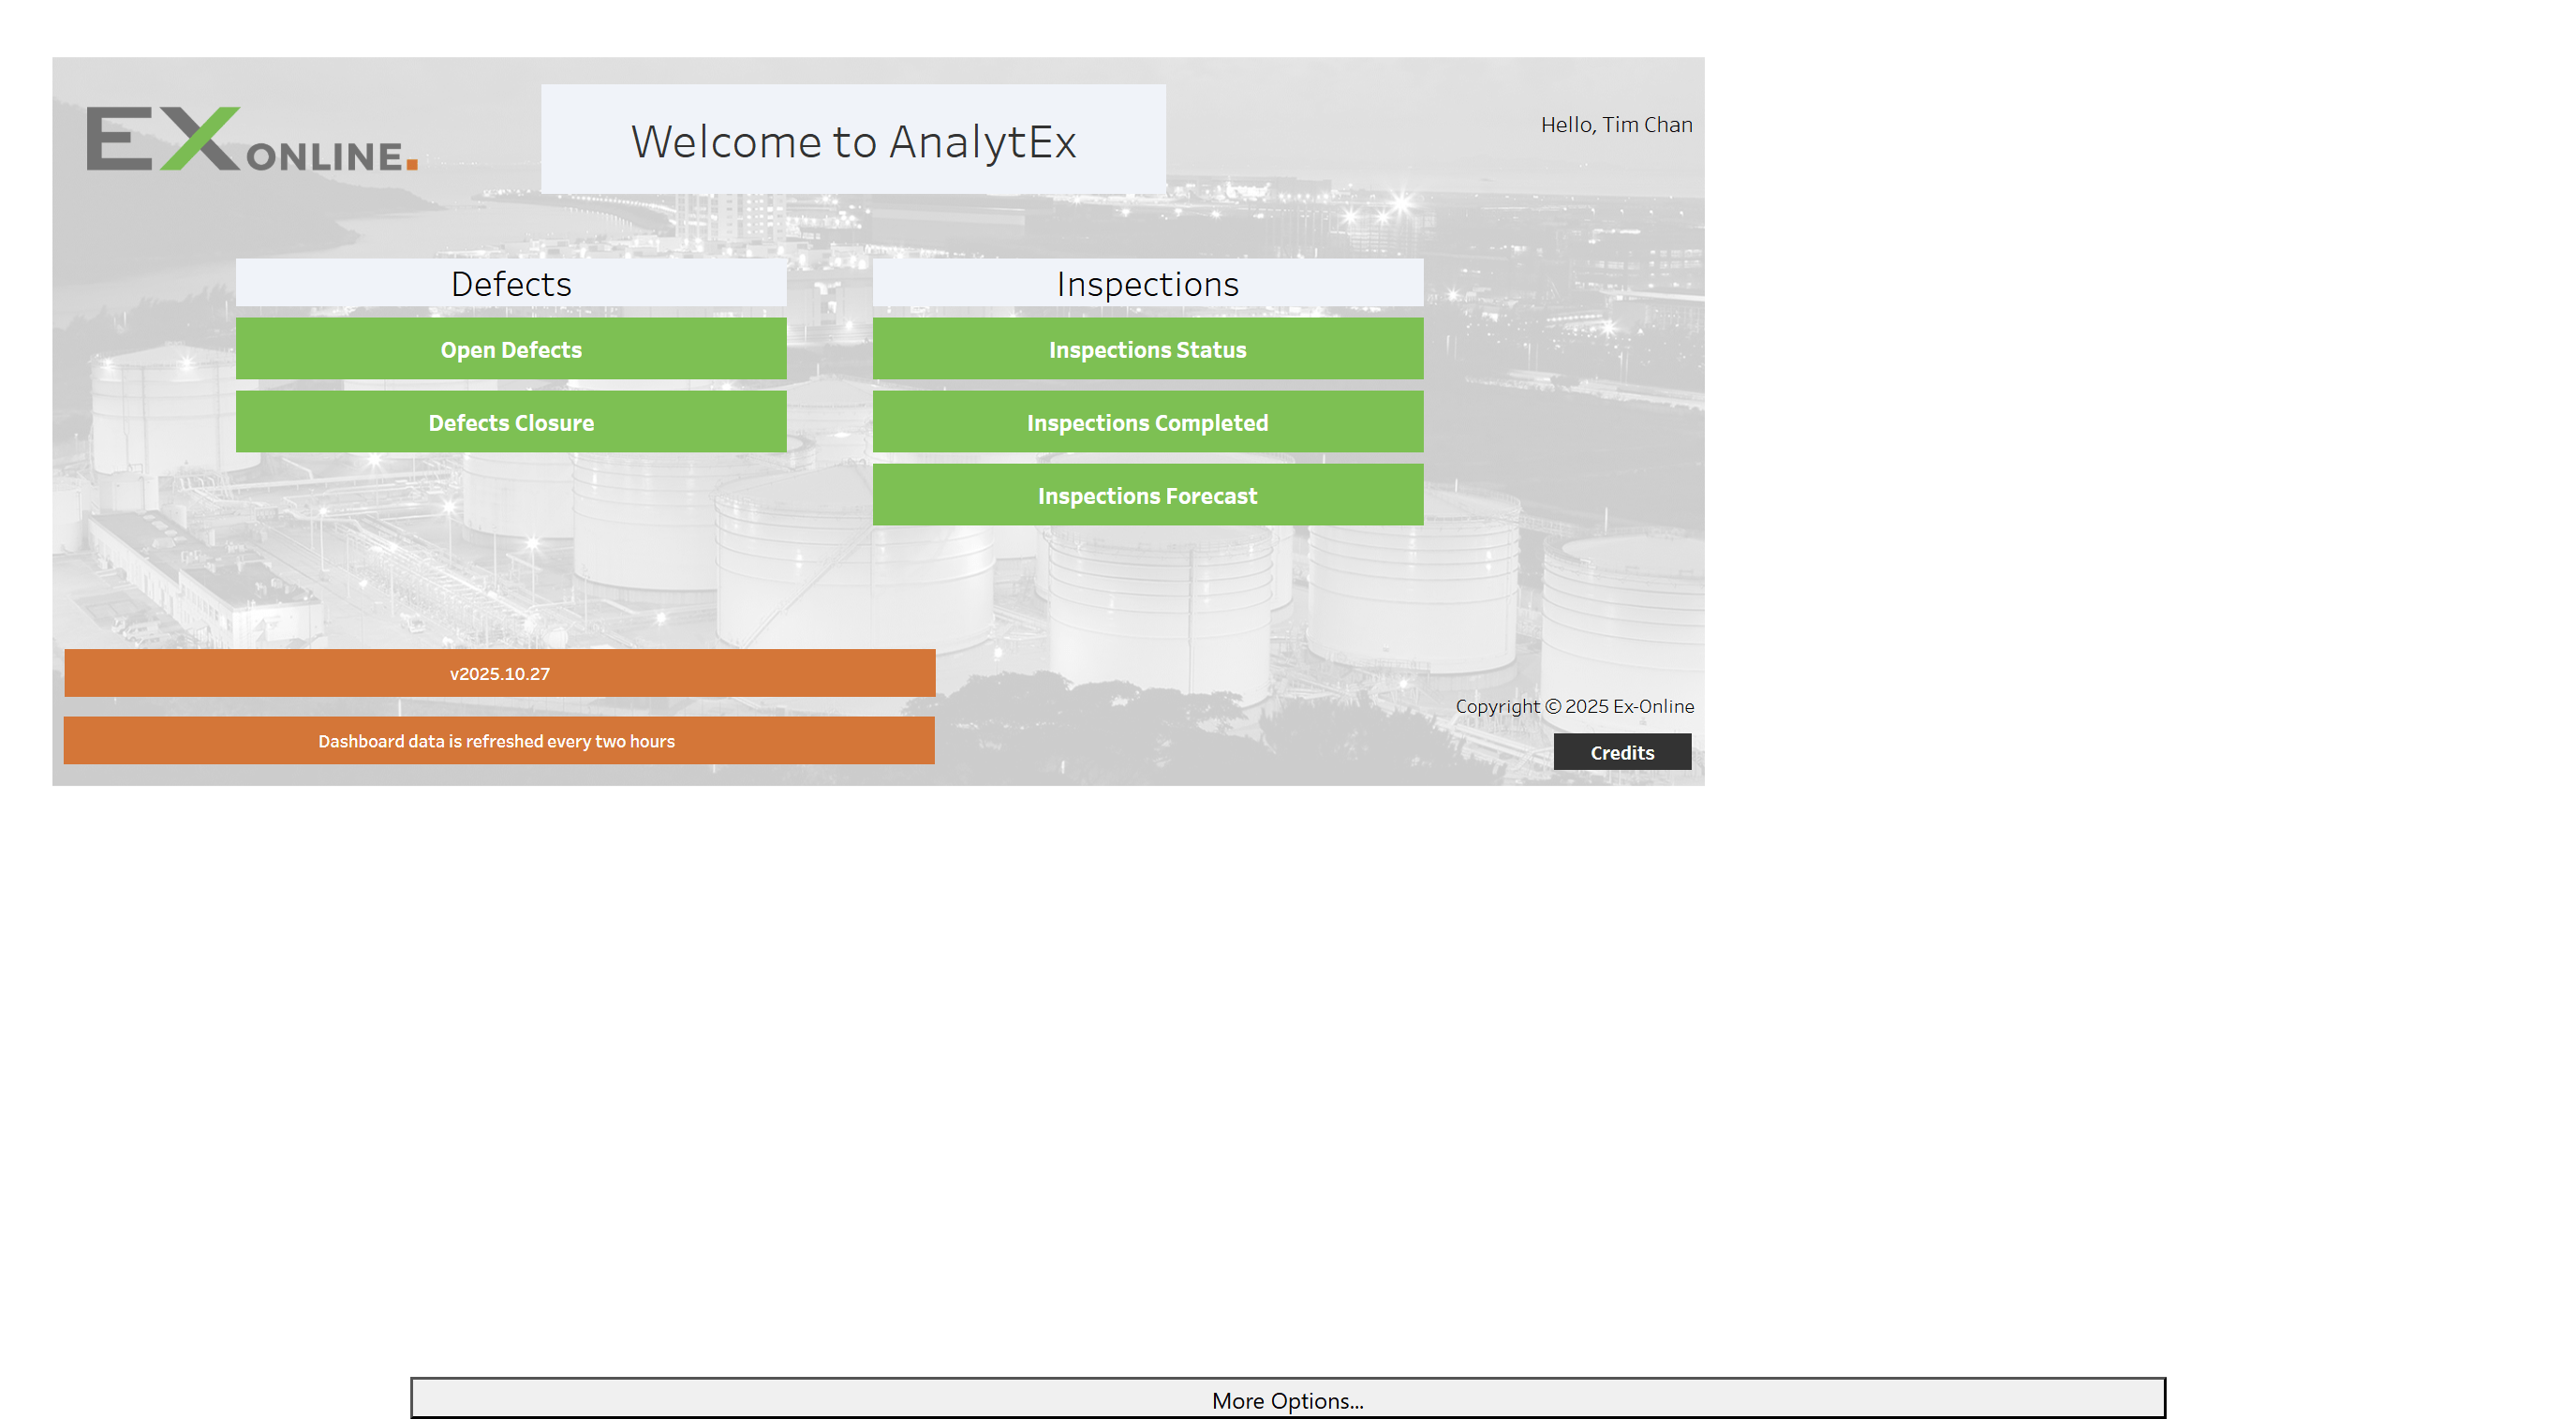The height and width of the screenshot is (1419, 2576).
Task: Go to Defects Closure dashboard
Action: click(511, 422)
